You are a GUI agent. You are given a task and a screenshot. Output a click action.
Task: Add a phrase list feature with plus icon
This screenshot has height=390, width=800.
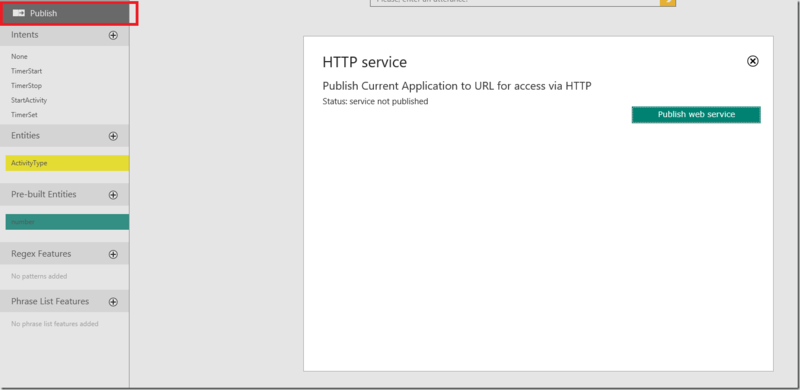tap(113, 302)
